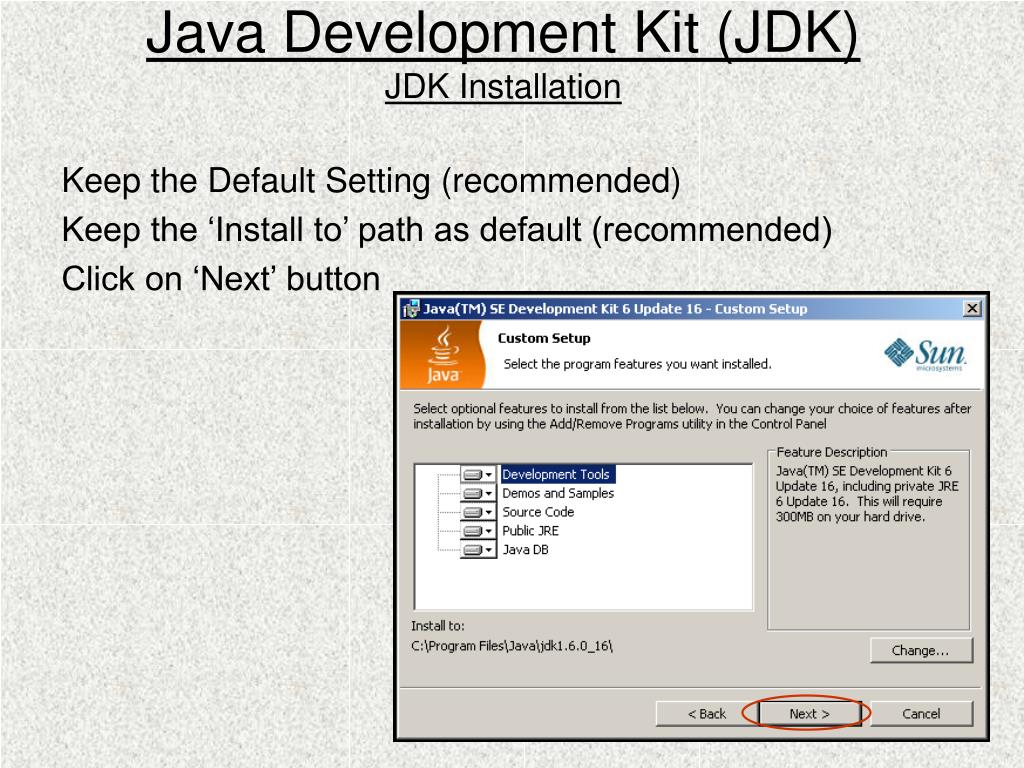Image resolution: width=1024 pixels, height=768 pixels.
Task: Click the installer icon in title bar
Action: pyautogui.click(x=411, y=309)
